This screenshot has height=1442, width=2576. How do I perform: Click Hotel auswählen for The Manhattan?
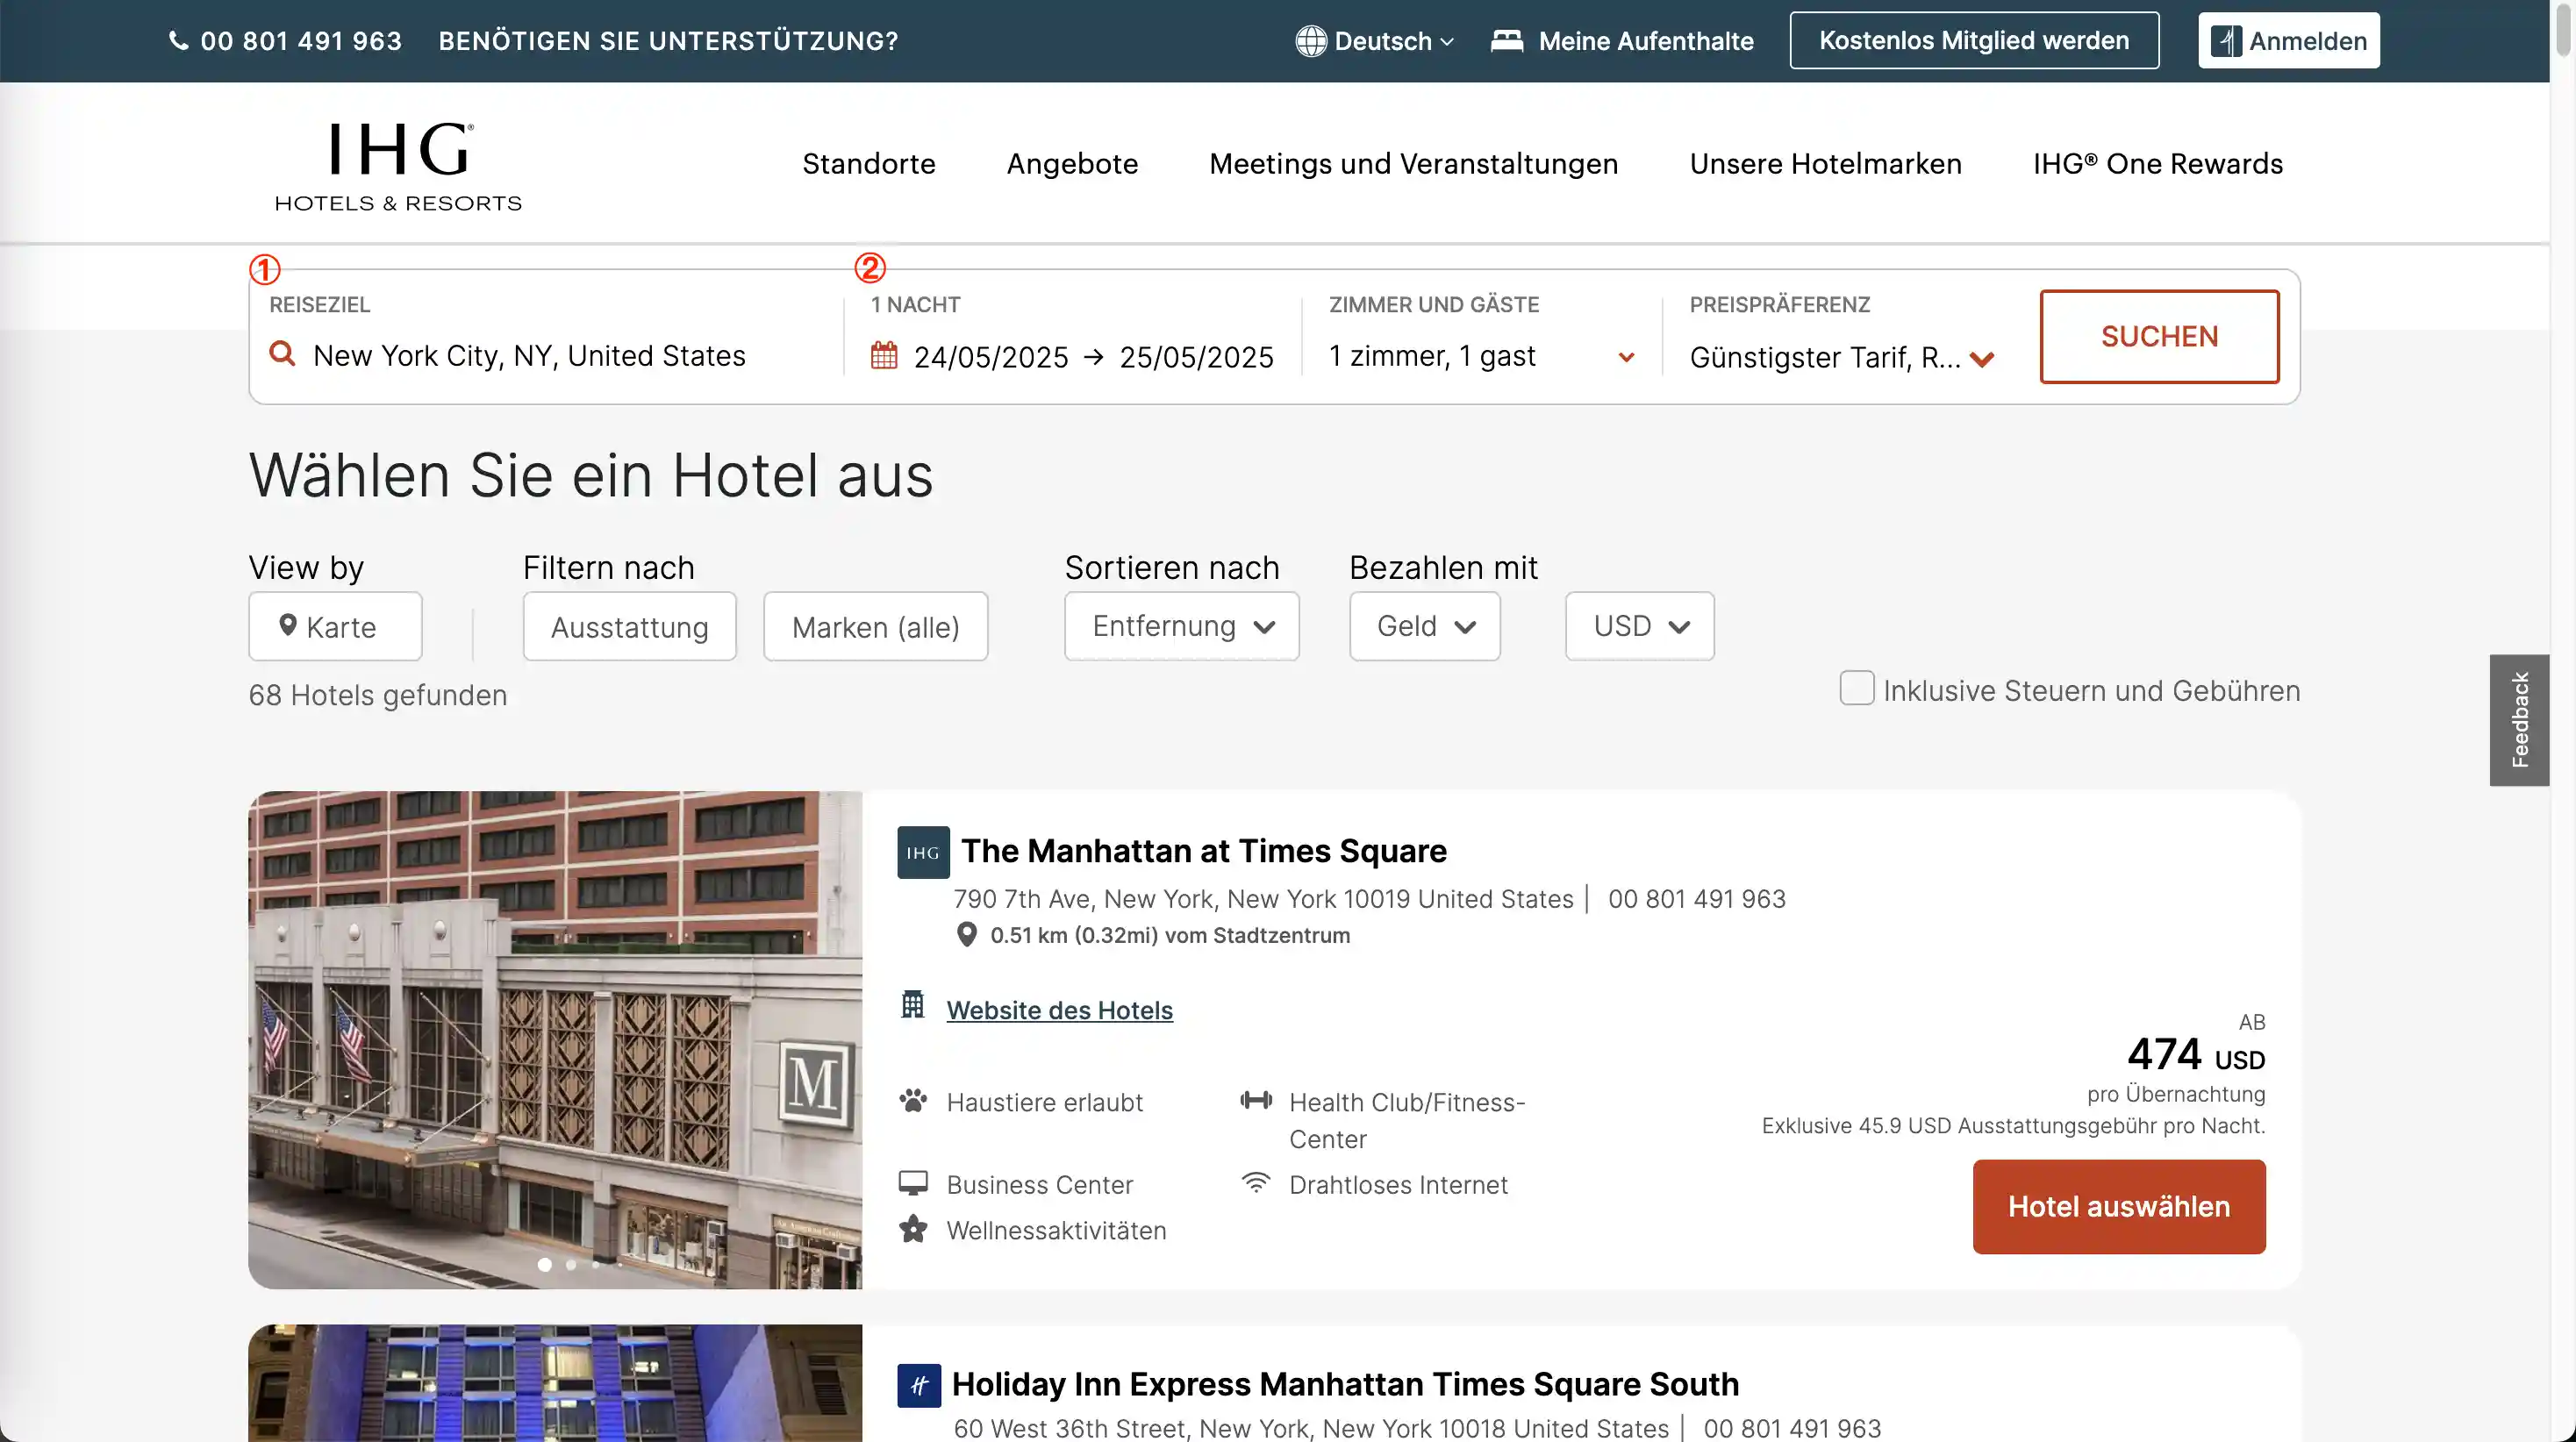pyautogui.click(x=2119, y=1206)
